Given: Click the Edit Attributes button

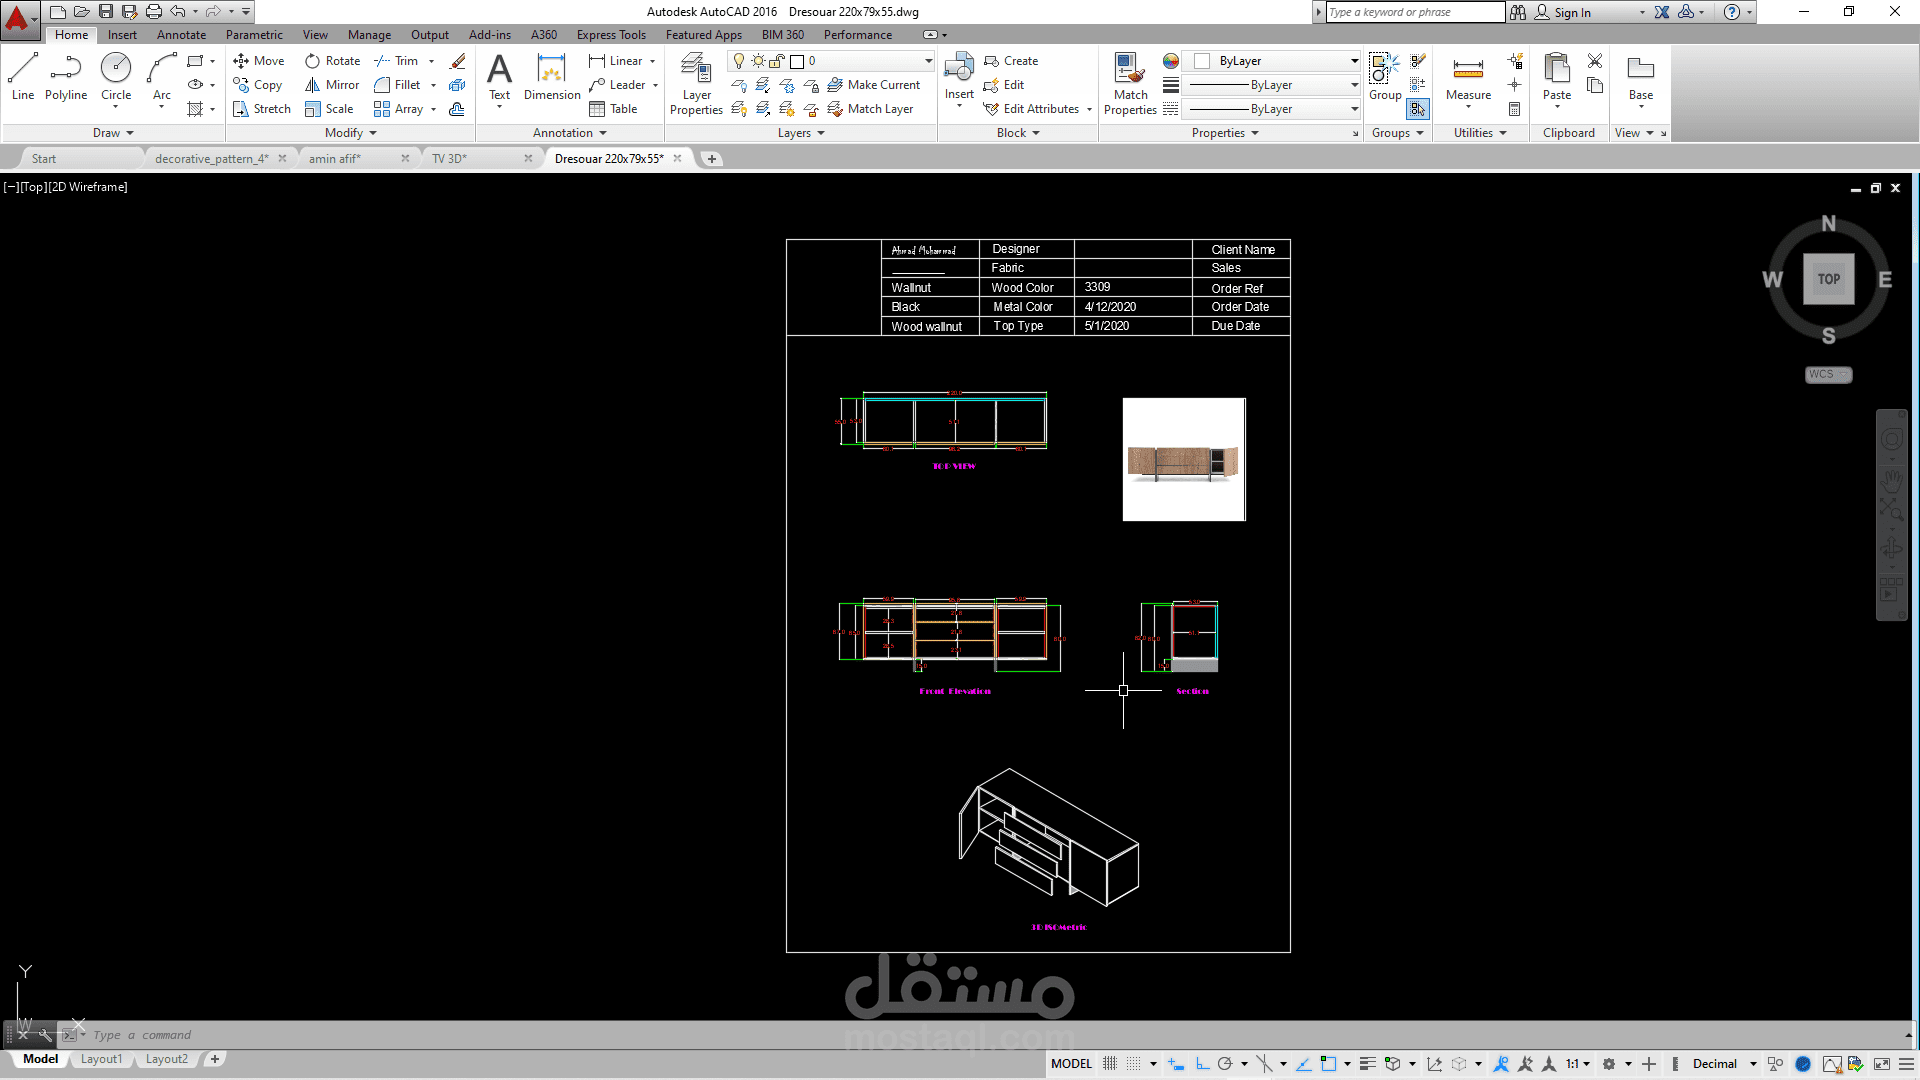Looking at the screenshot, I should pyautogui.click(x=1032, y=109).
